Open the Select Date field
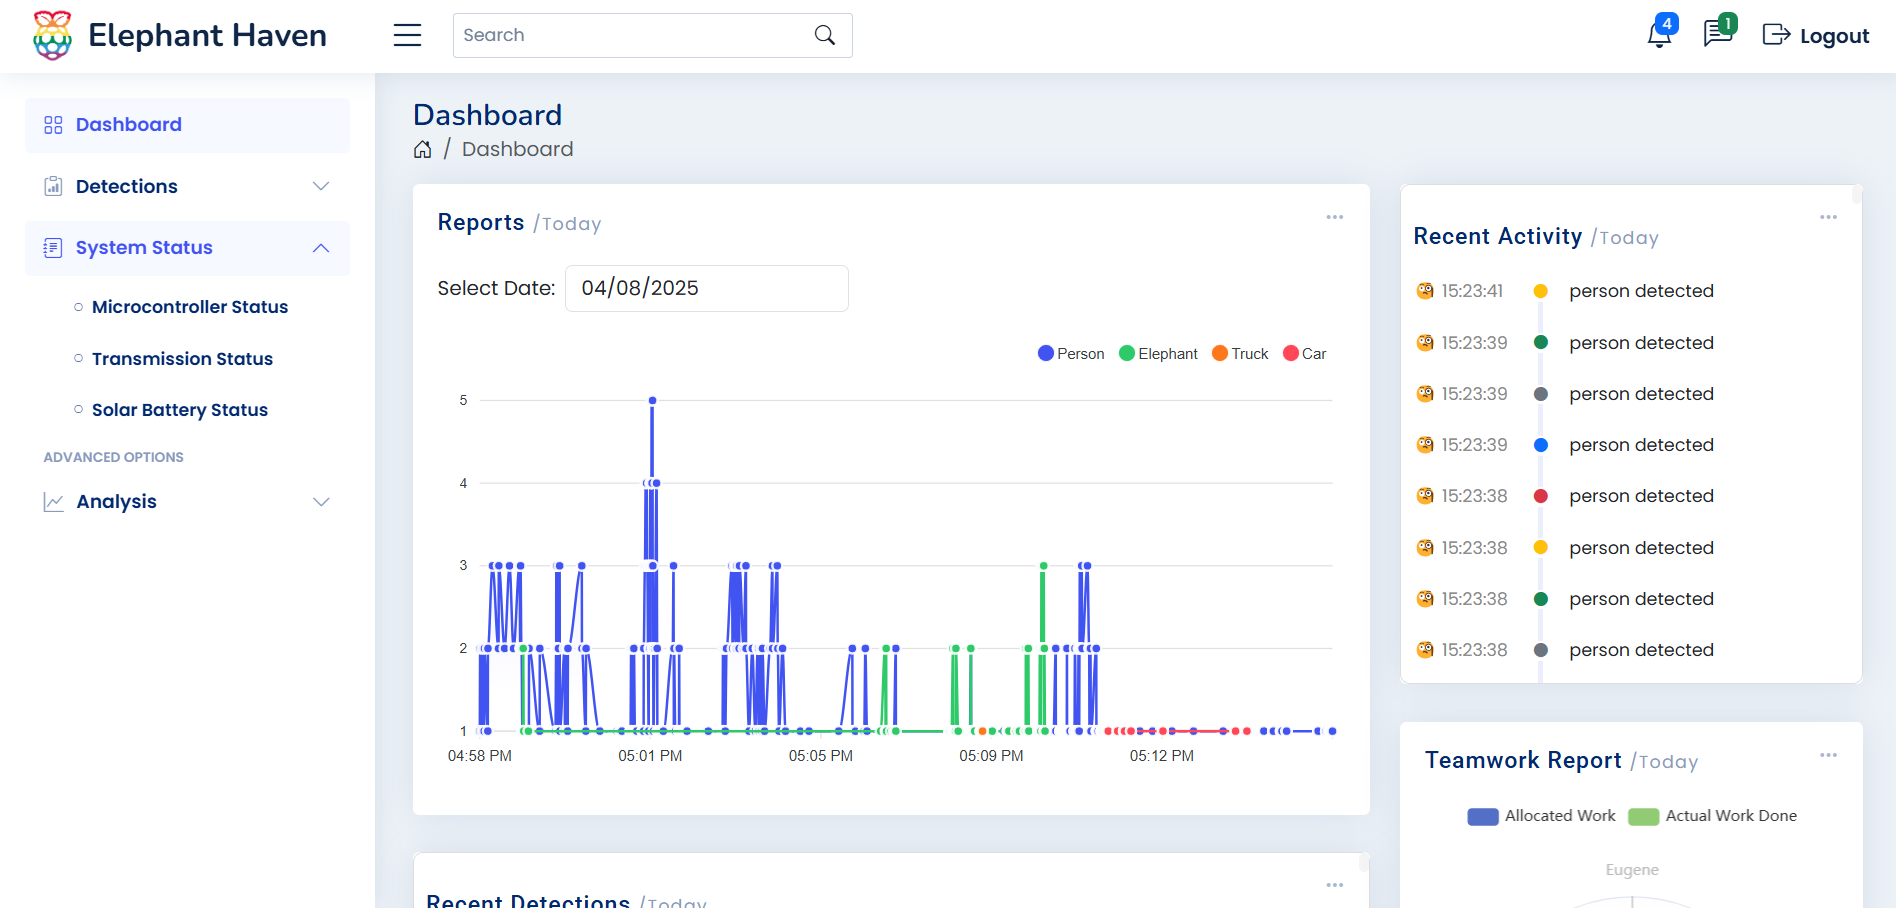The image size is (1896, 908). pyautogui.click(x=707, y=288)
